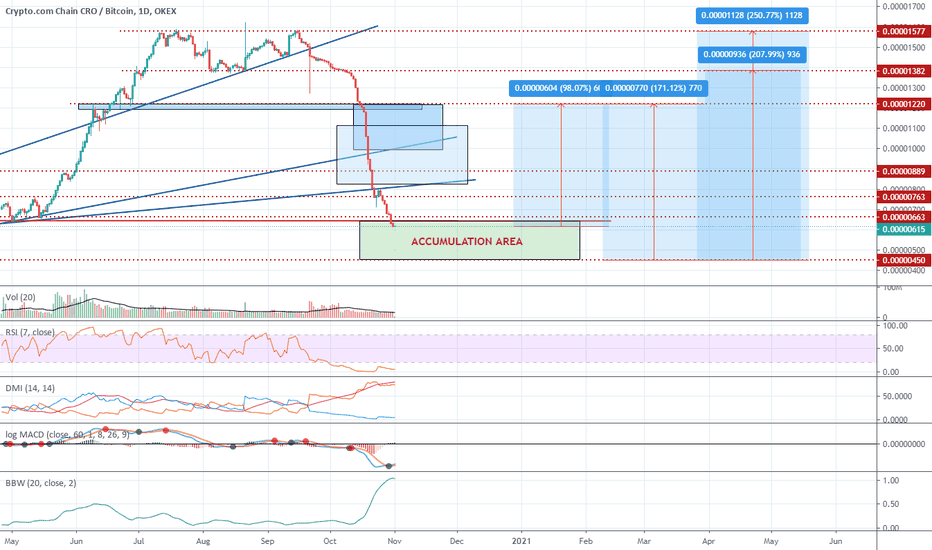
Task: Click the green 0.00000615 current price label
Action: (x=903, y=230)
